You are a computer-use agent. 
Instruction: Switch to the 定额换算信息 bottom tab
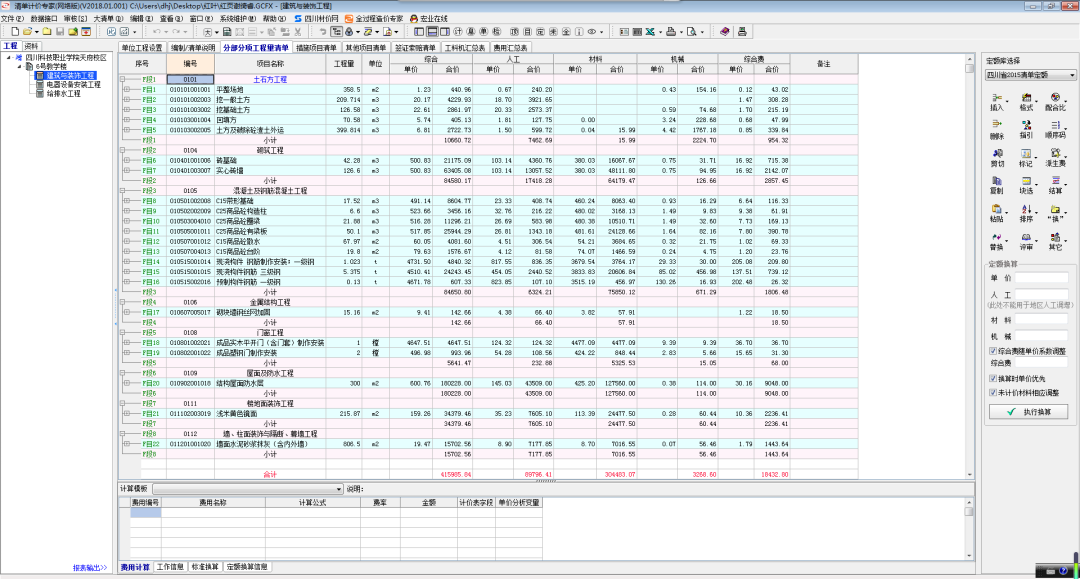point(247,567)
